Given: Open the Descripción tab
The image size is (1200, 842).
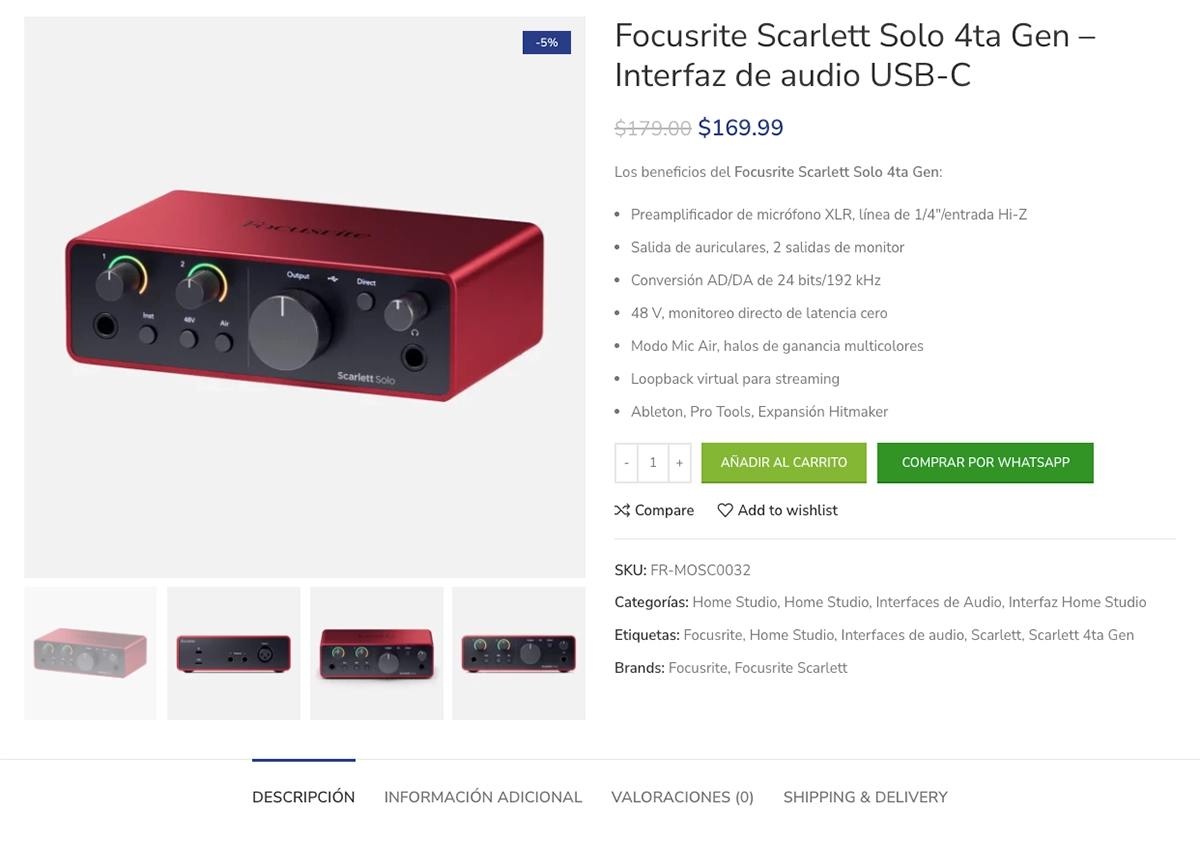Looking at the screenshot, I should (x=303, y=797).
